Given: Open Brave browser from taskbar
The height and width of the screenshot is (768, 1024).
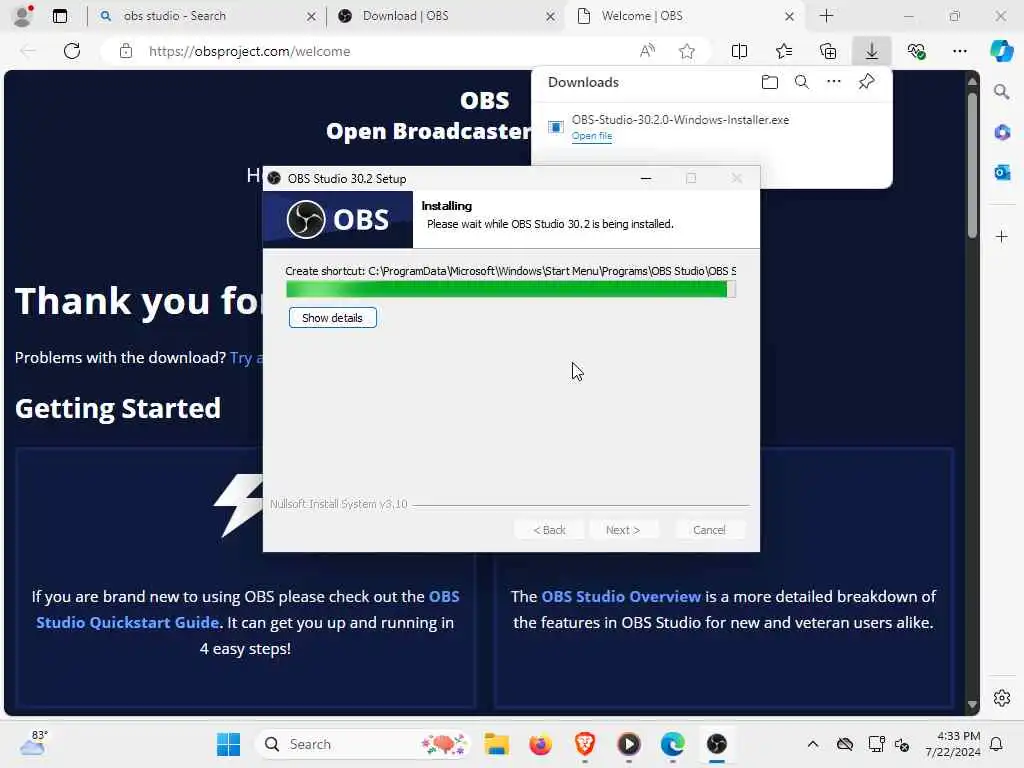Looking at the screenshot, I should [x=584, y=744].
